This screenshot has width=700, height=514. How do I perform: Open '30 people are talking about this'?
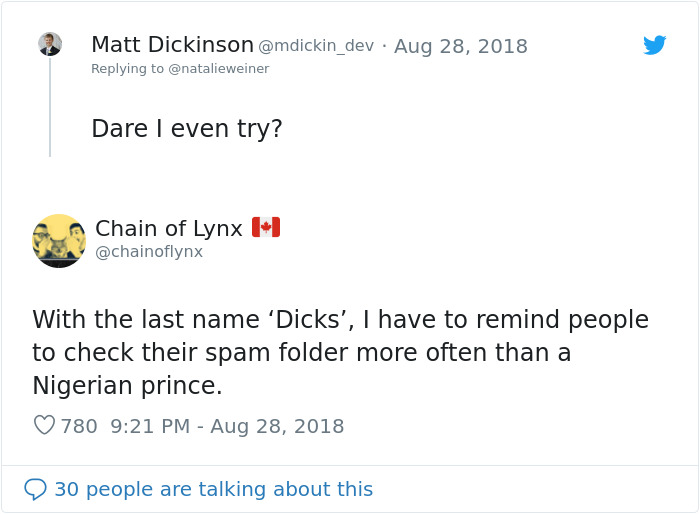213,489
